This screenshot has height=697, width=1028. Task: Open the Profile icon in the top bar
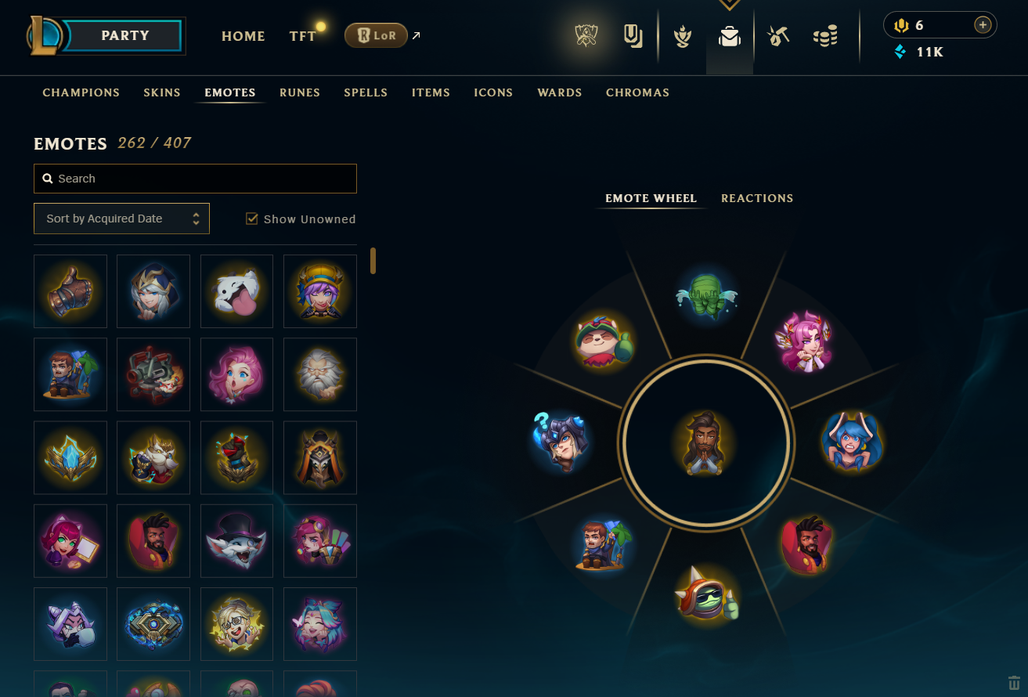682,37
